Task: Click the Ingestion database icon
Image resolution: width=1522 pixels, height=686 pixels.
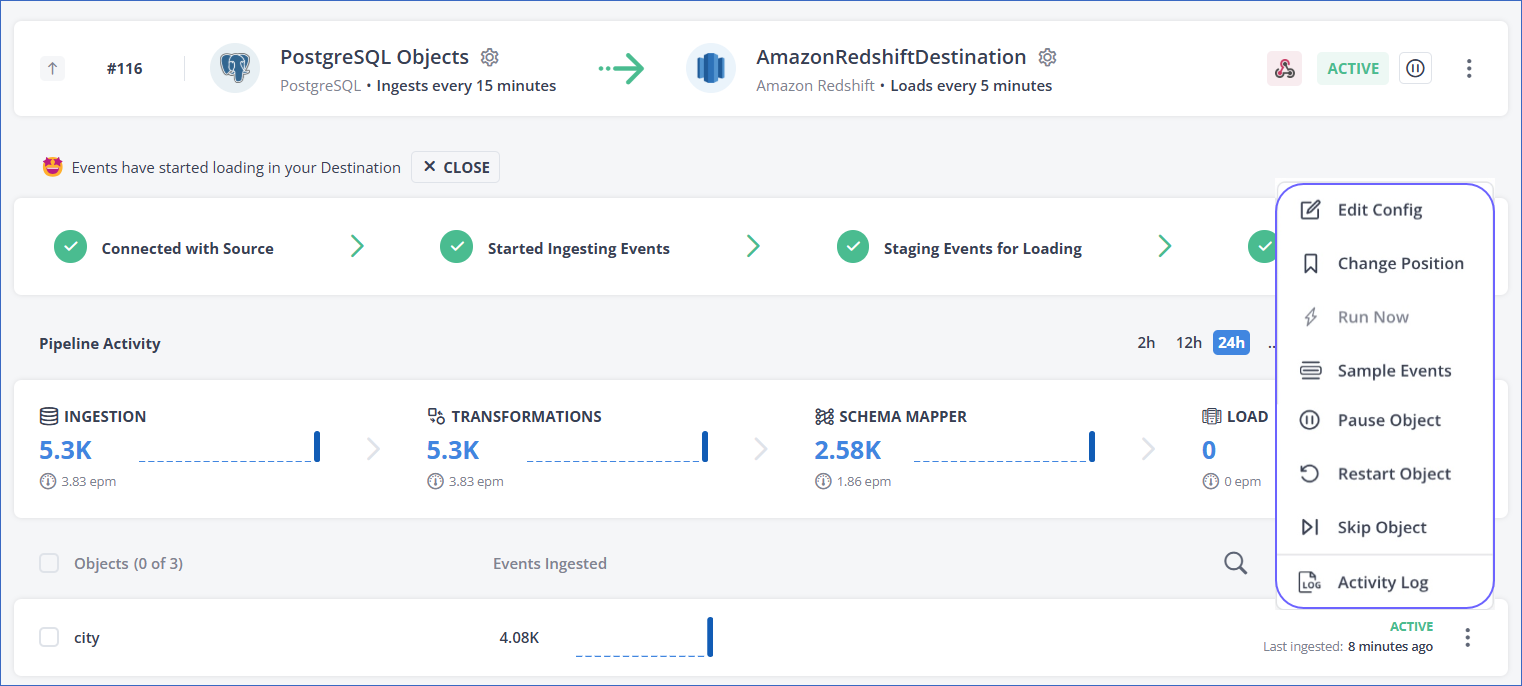Action: point(48,416)
